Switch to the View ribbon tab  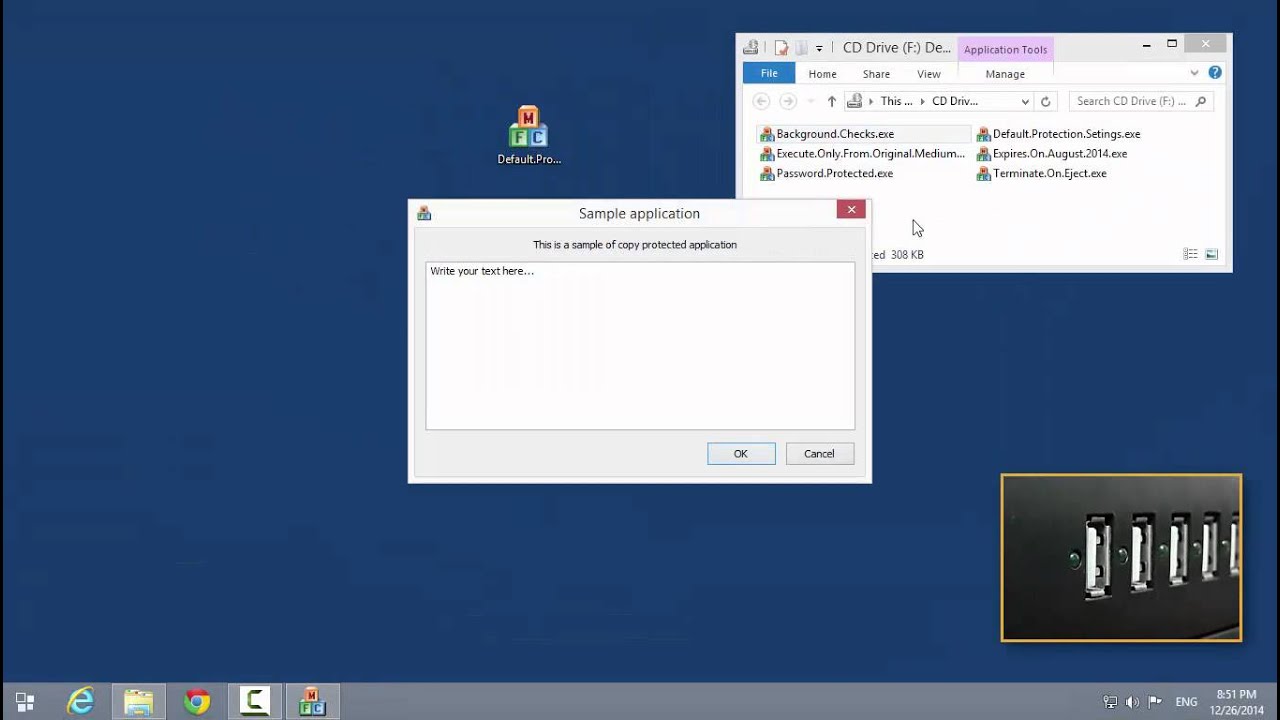[929, 74]
